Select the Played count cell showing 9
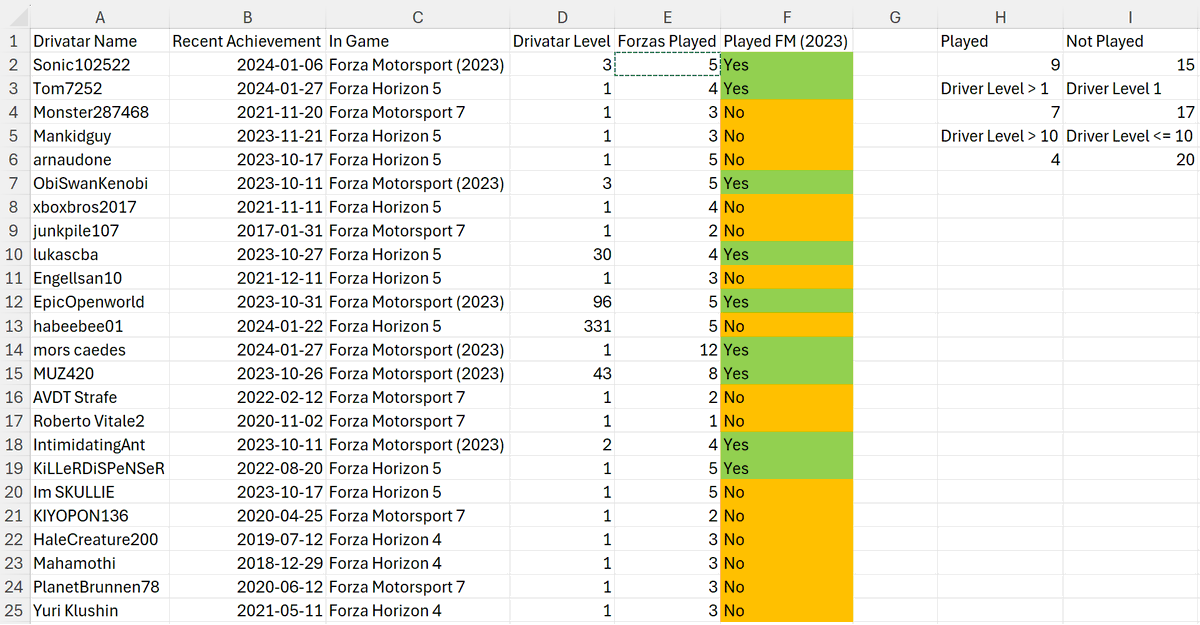Screen dimensions: 1200x625 coord(1000,65)
